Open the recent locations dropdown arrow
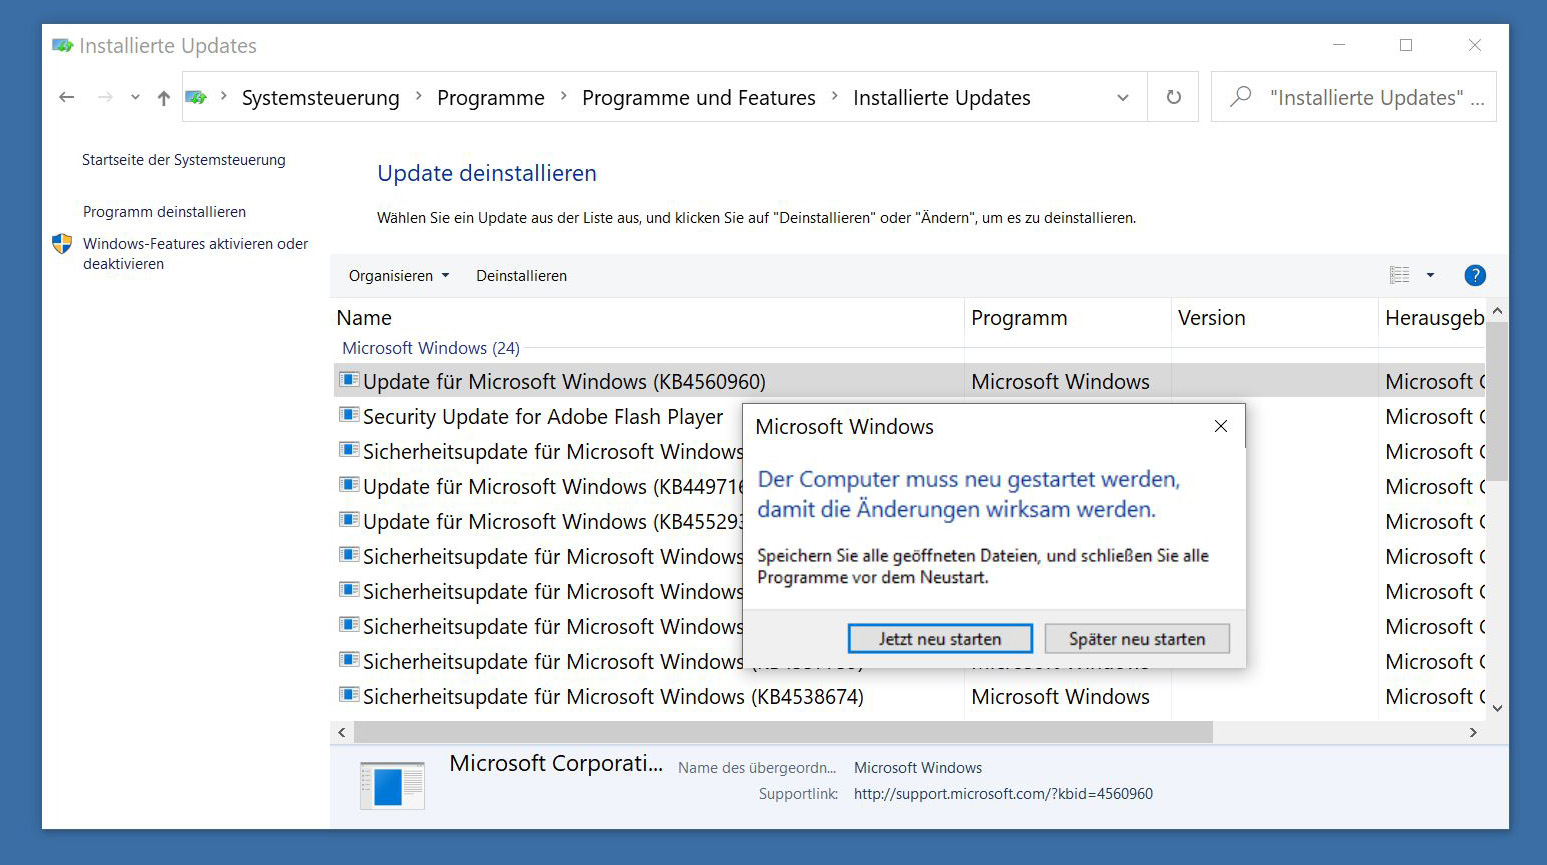The height and width of the screenshot is (865, 1547). 135,97
